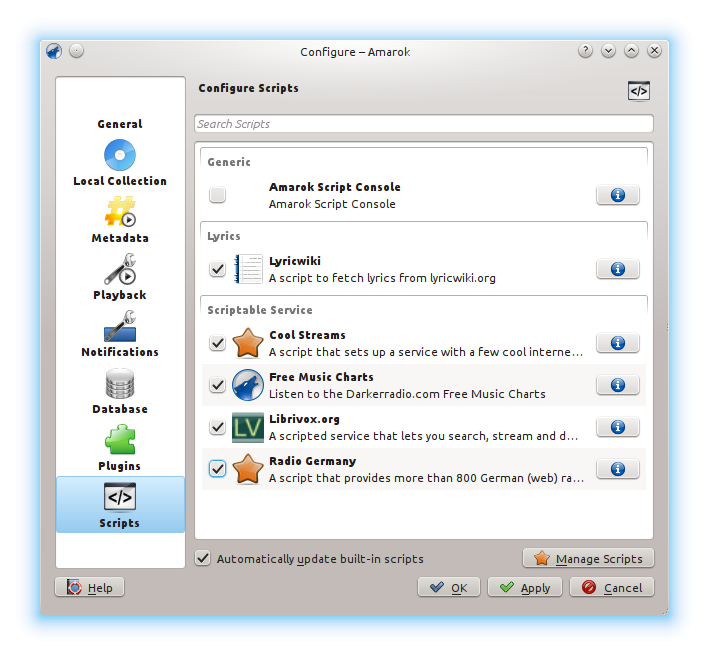Select the 'Amarok Script Console' title text
This screenshot has height=655, width=709.
335,187
